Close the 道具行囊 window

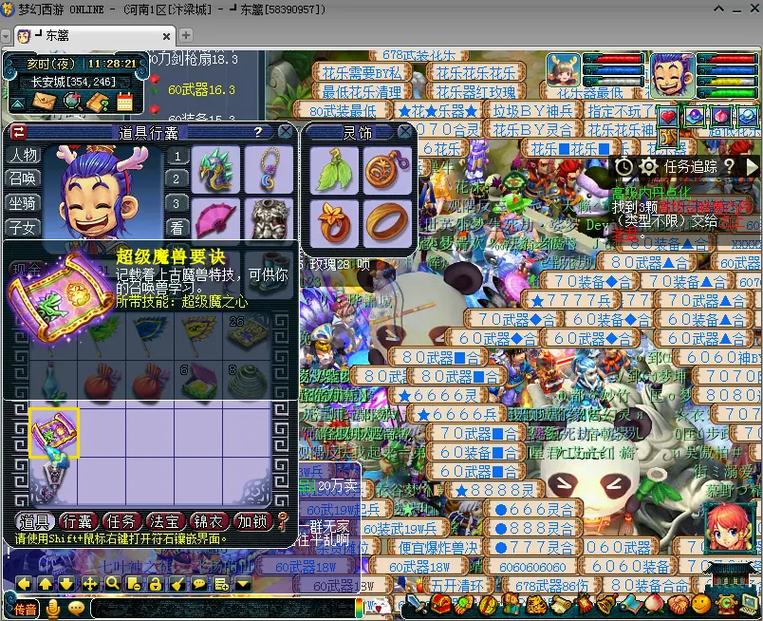coord(285,131)
